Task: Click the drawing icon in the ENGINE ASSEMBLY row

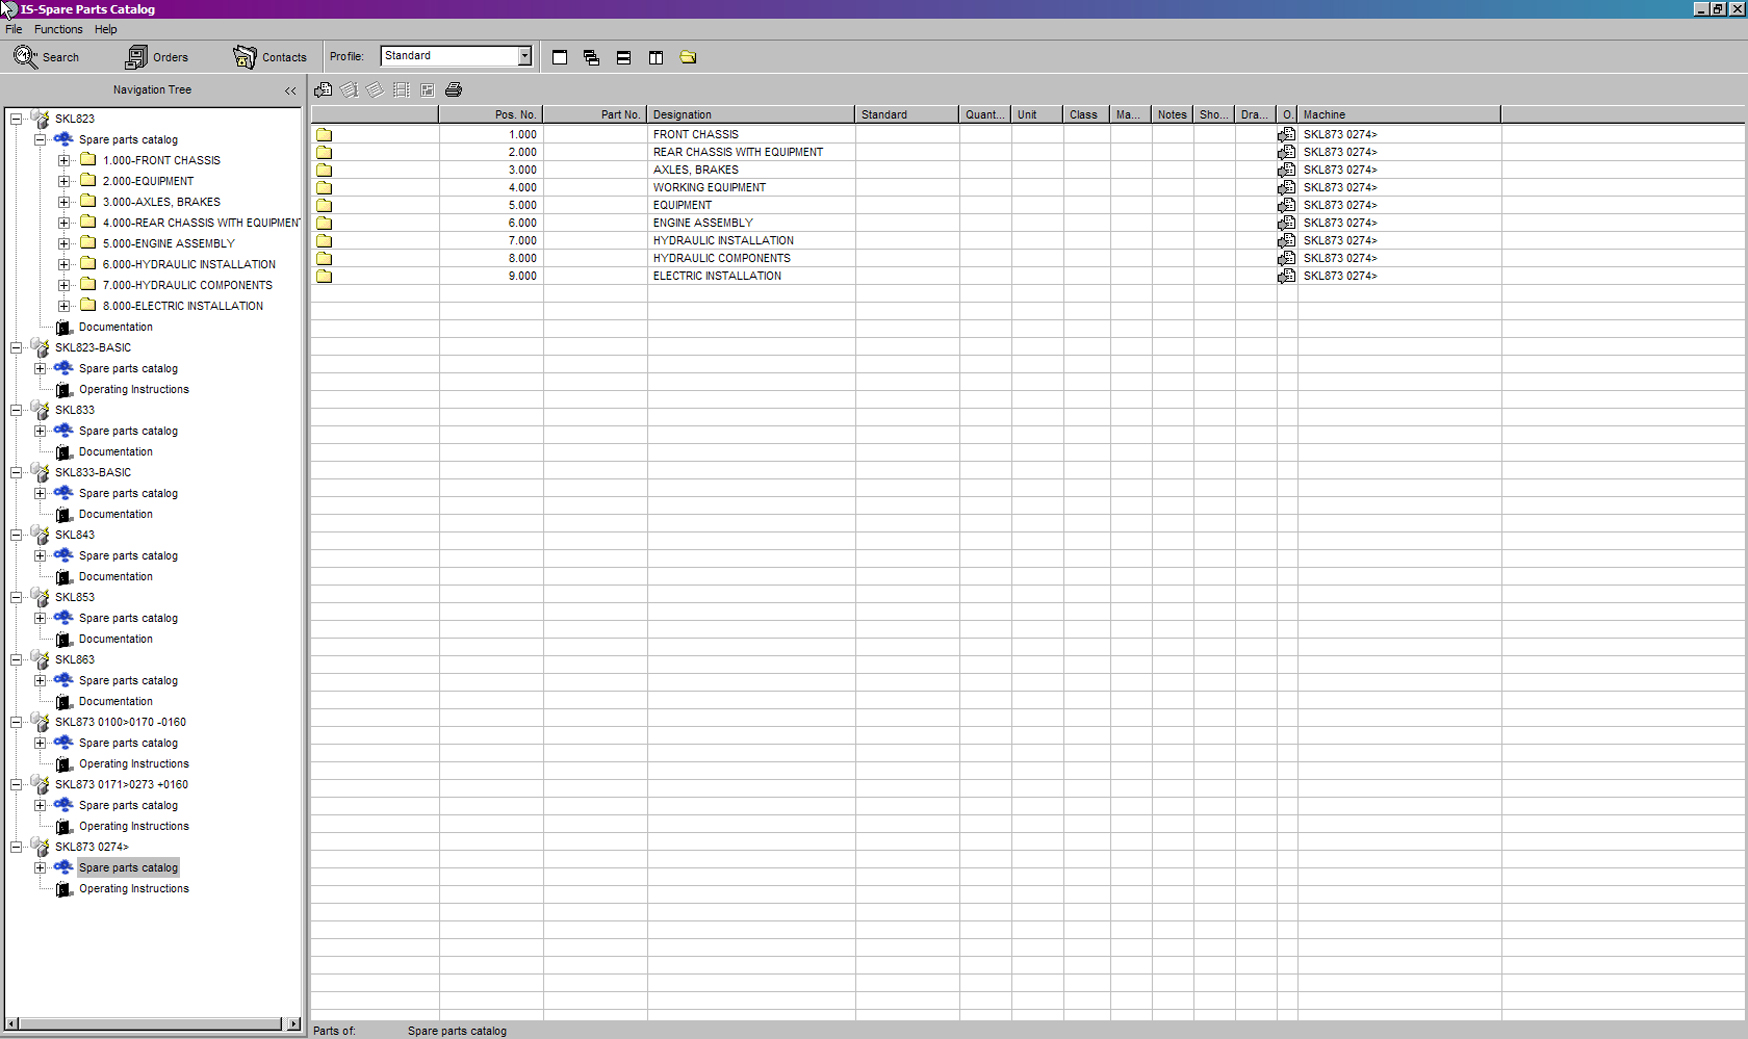Action: click(x=1287, y=223)
